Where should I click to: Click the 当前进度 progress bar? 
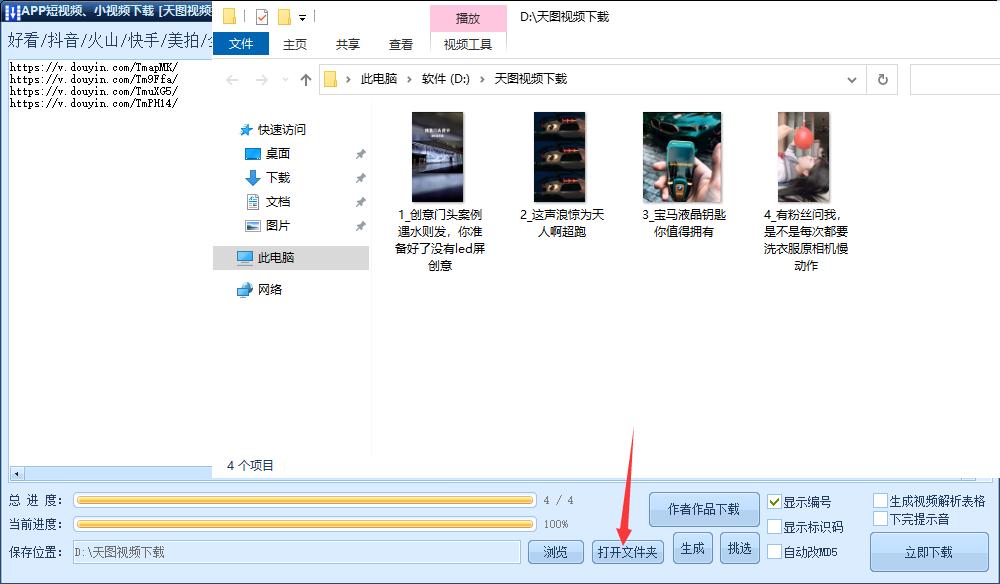point(305,523)
